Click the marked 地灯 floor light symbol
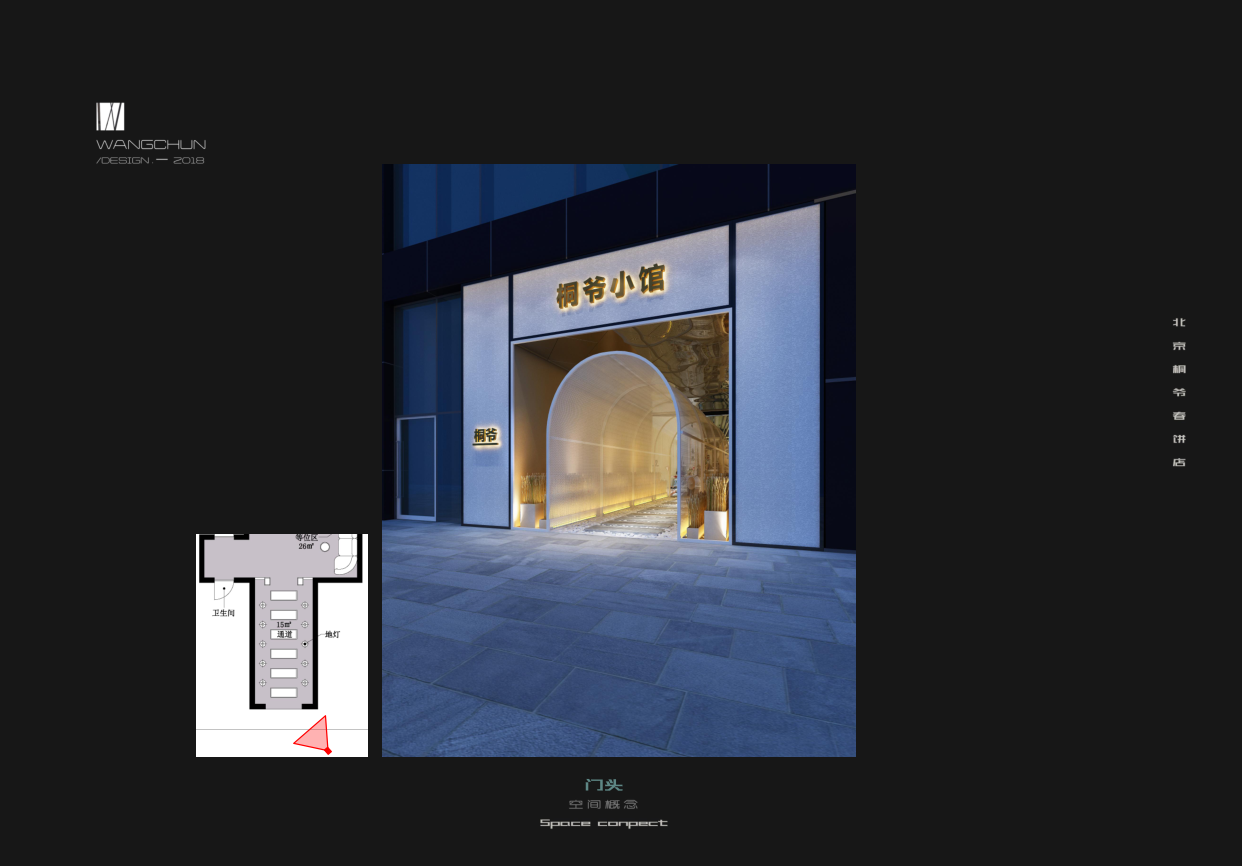Viewport: 1242px width, 866px height. click(x=305, y=643)
